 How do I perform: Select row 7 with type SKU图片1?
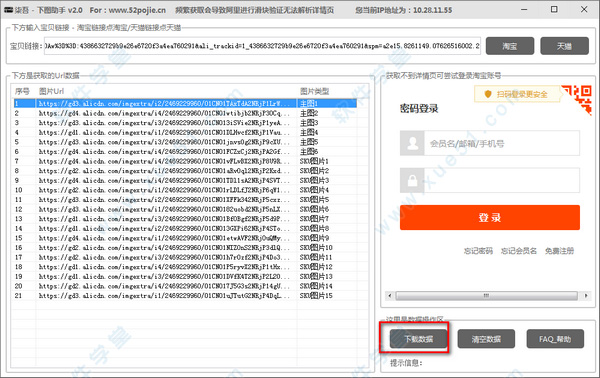185,161
